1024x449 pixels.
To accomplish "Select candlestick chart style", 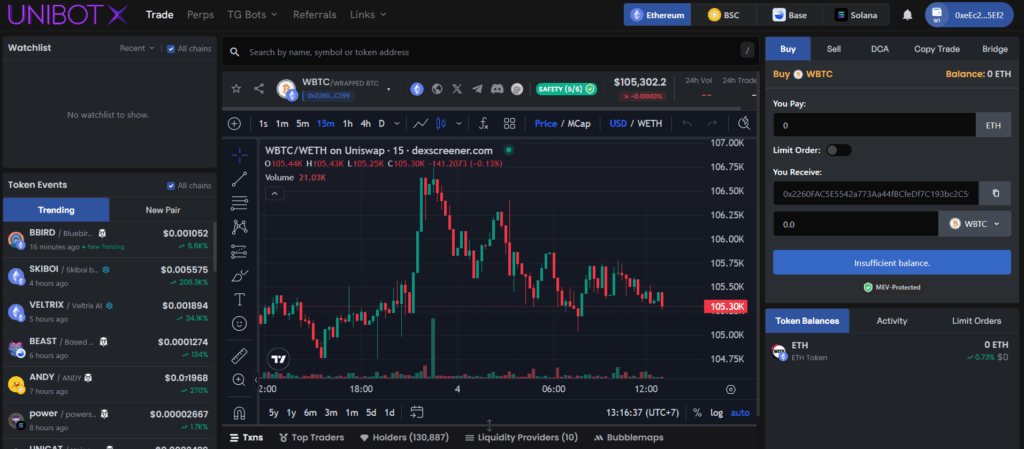I will click(441, 123).
